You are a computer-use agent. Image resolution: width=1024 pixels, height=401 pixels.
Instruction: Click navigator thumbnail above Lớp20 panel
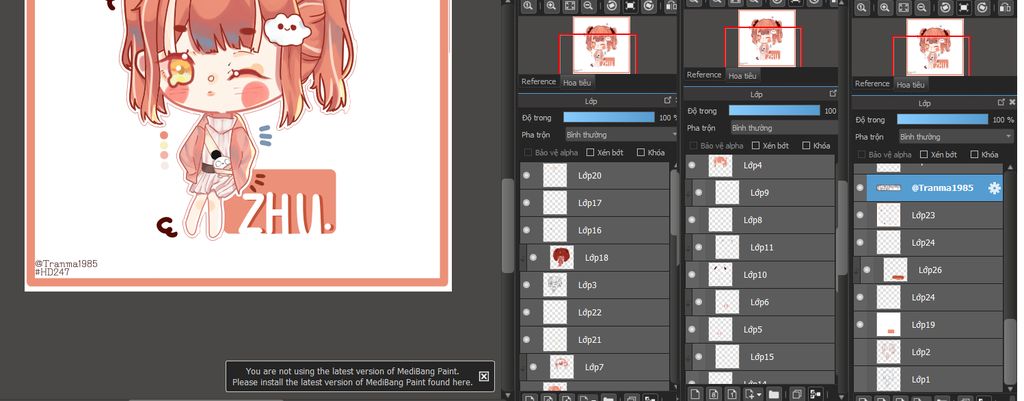coord(601,45)
